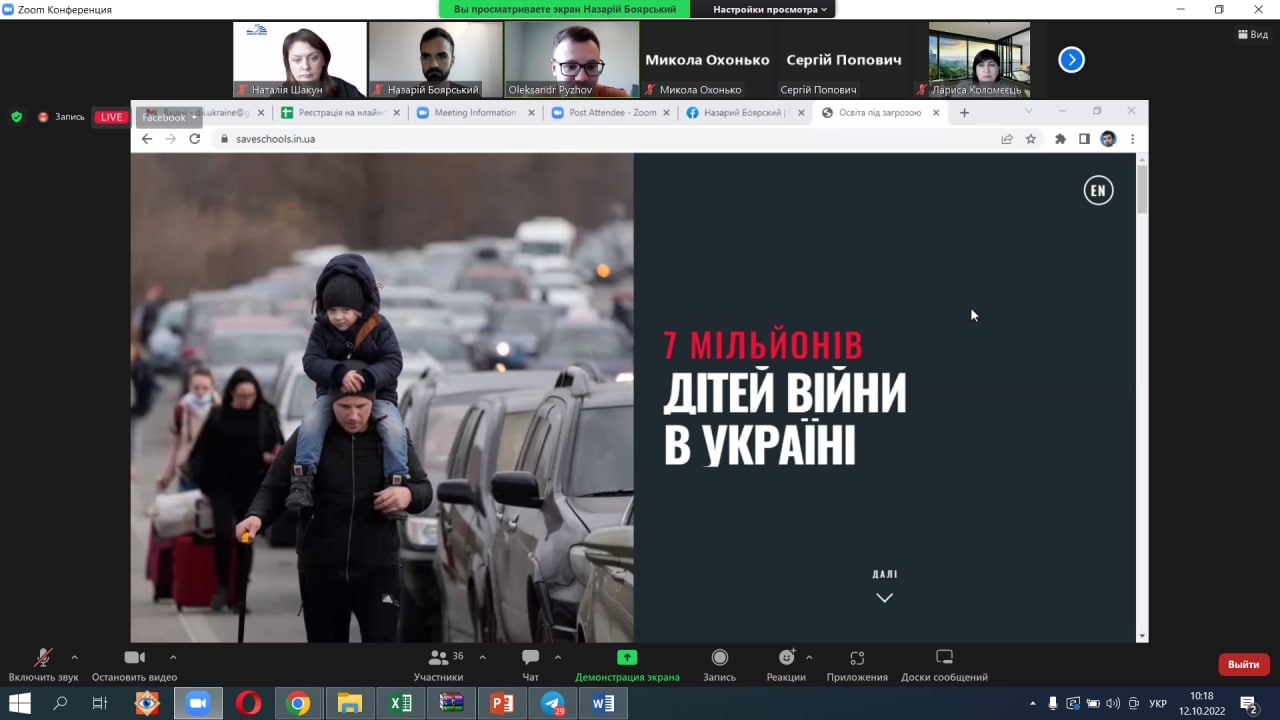Image resolution: width=1280 pixels, height=720 pixels.
Task: Open Настройки просмотра view options dropdown
Action: pyautogui.click(x=770, y=9)
